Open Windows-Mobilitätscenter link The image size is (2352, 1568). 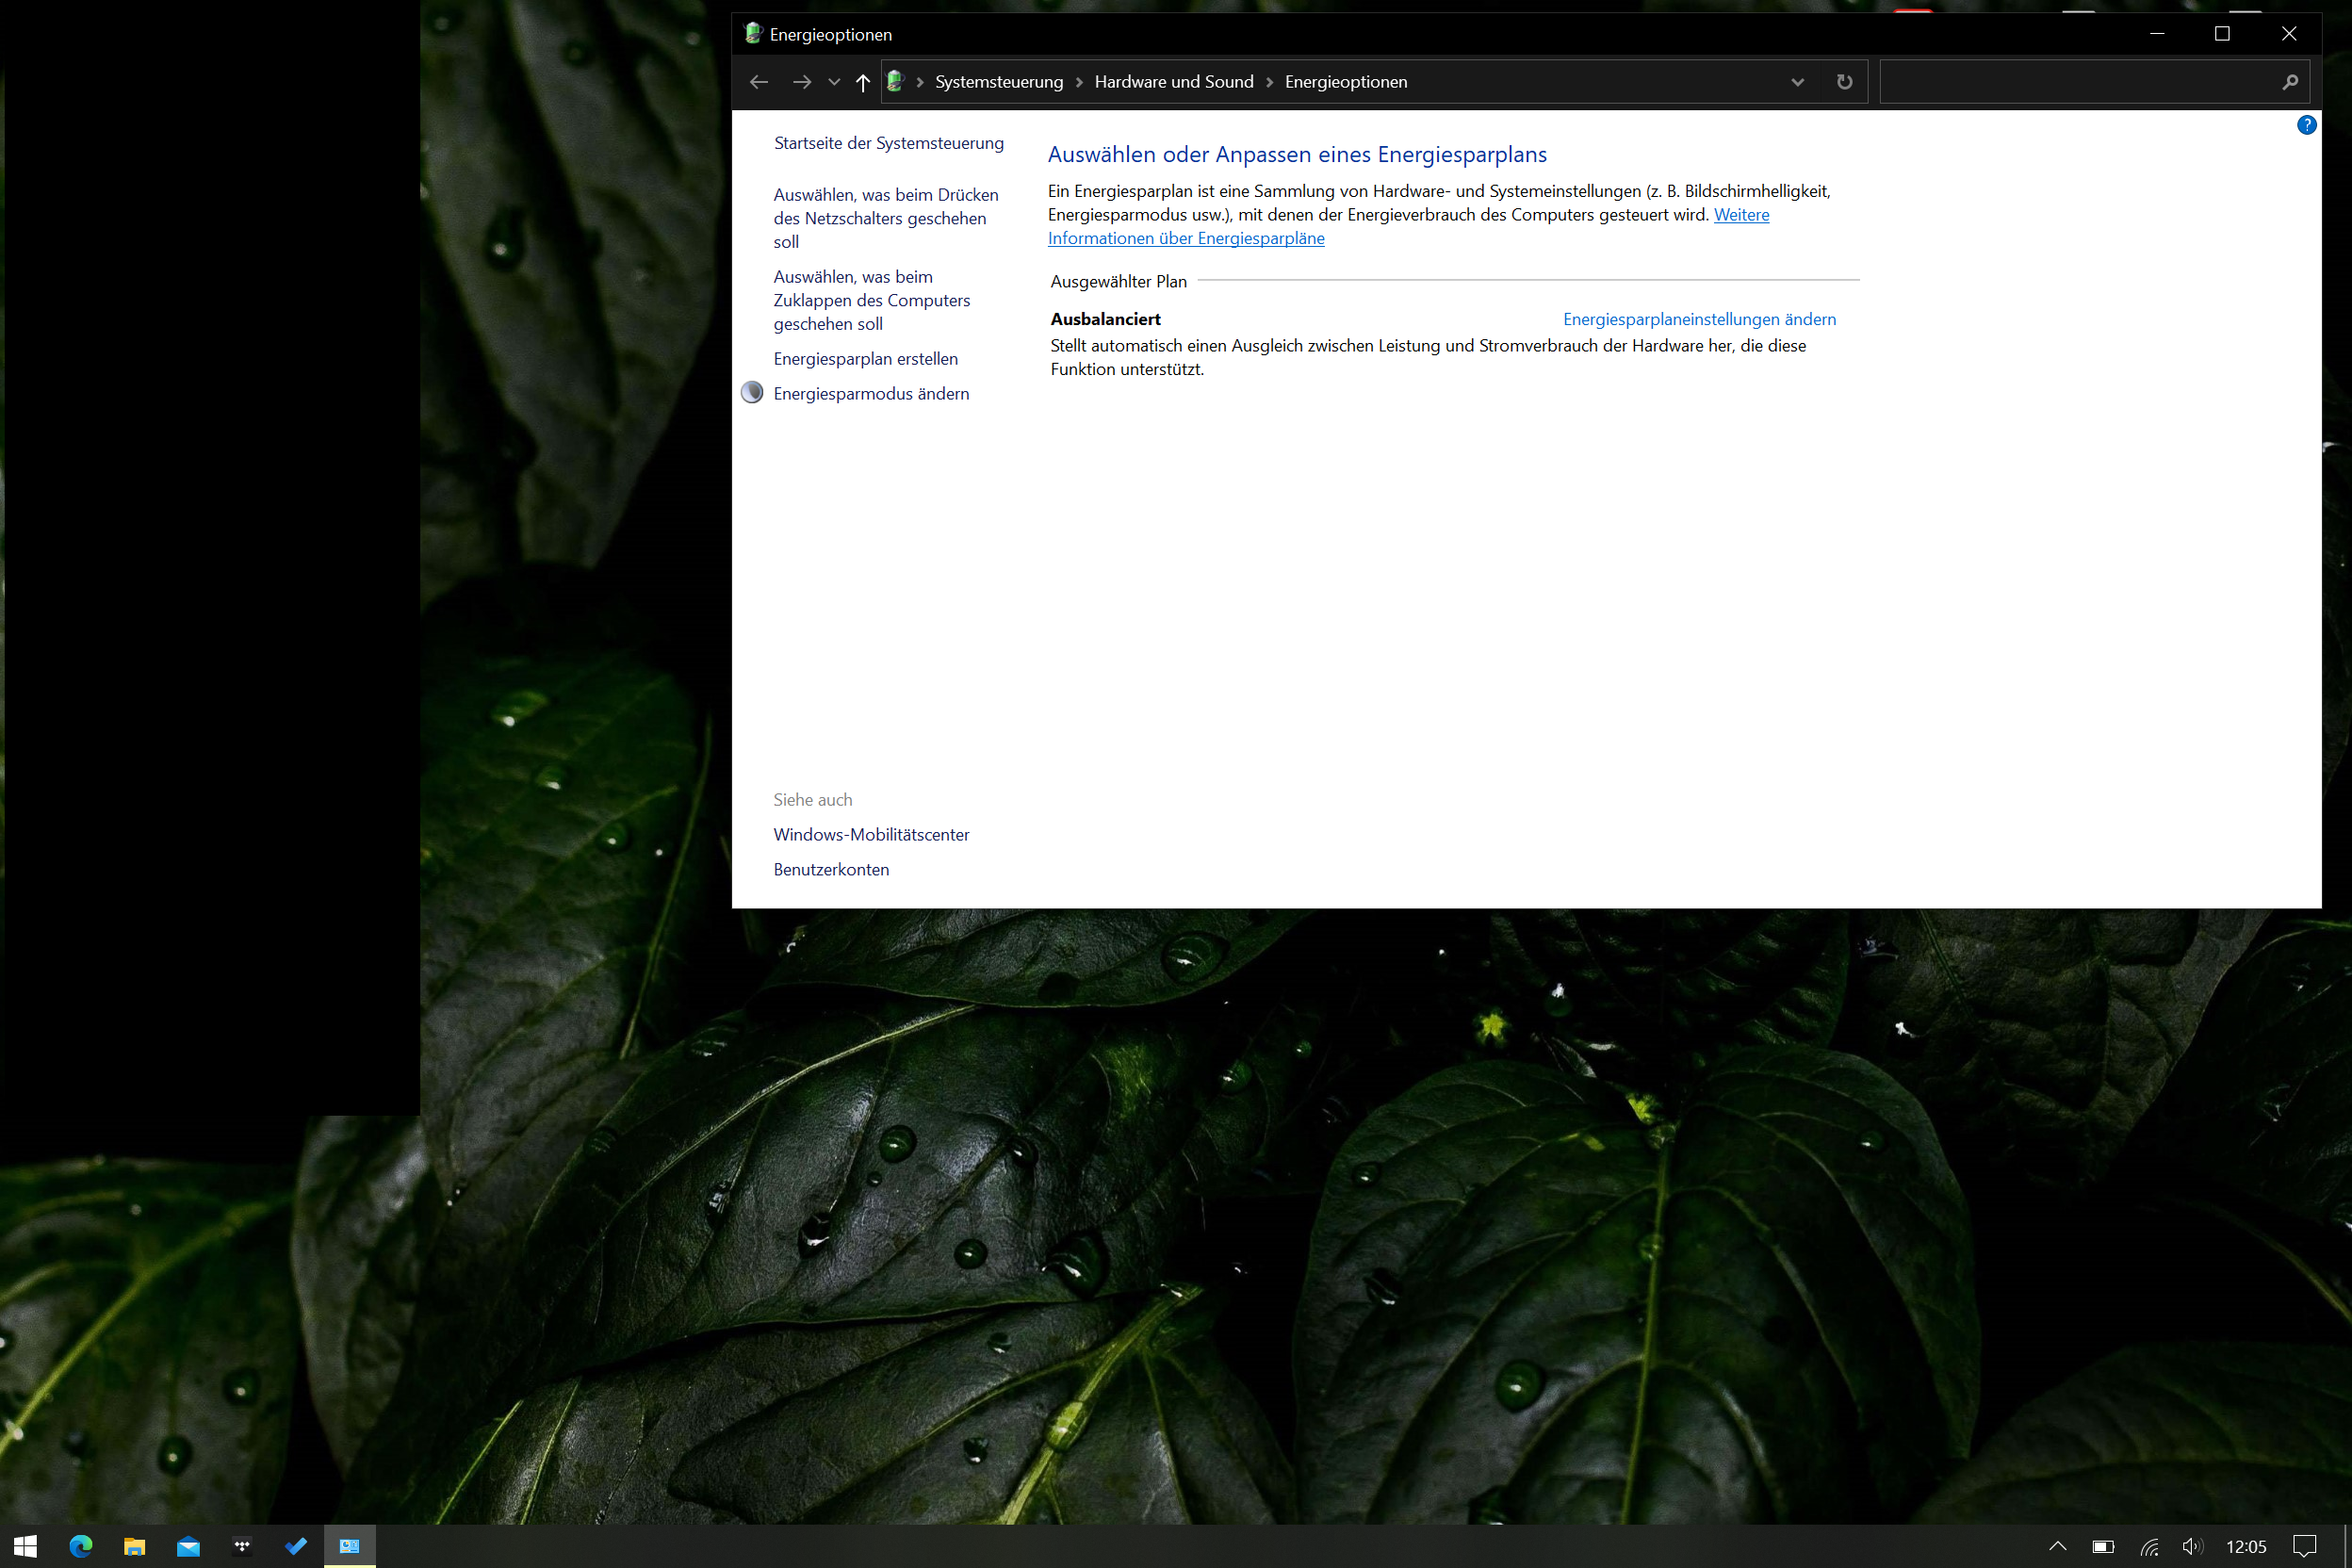(x=870, y=834)
